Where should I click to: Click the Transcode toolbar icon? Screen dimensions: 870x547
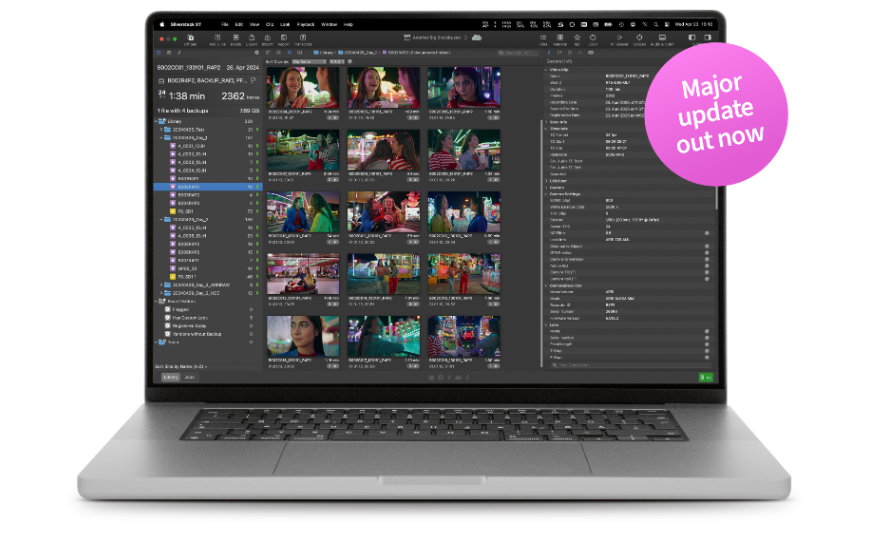[x=302, y=39]
